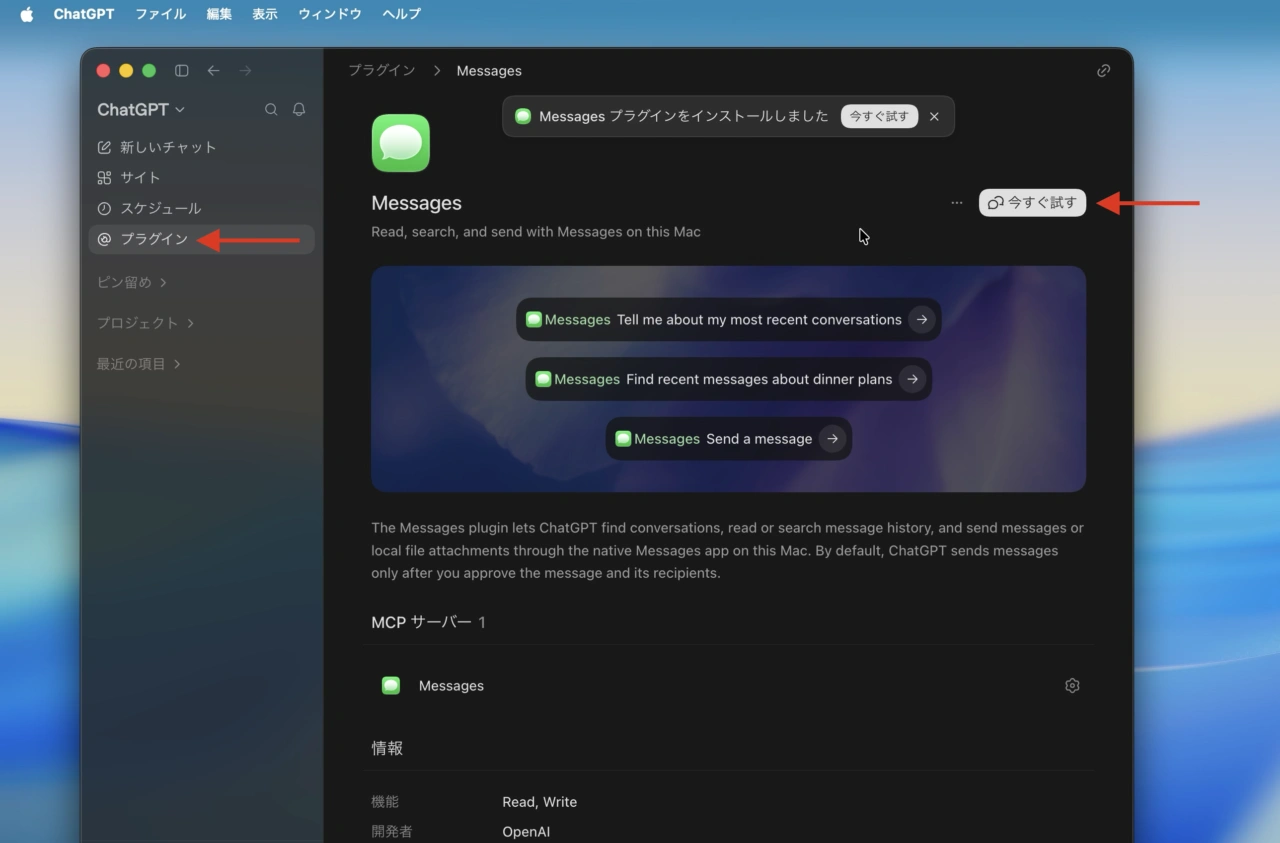Go forward with the right arrow

pyautogui.click(x=246, y=71)
